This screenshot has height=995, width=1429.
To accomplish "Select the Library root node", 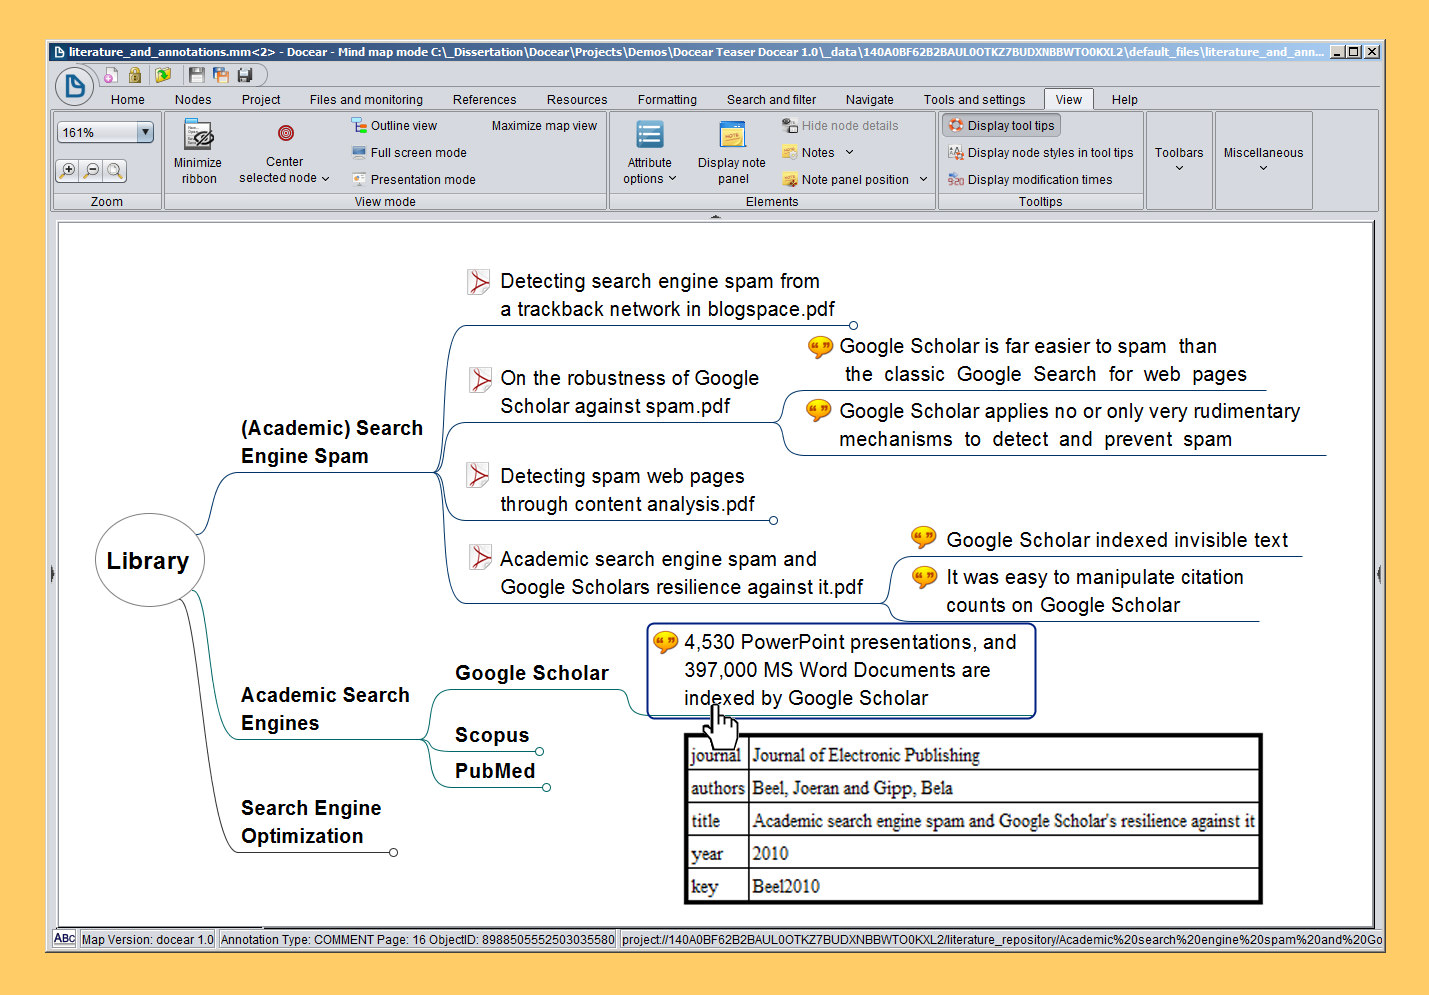I will [148, 561].
